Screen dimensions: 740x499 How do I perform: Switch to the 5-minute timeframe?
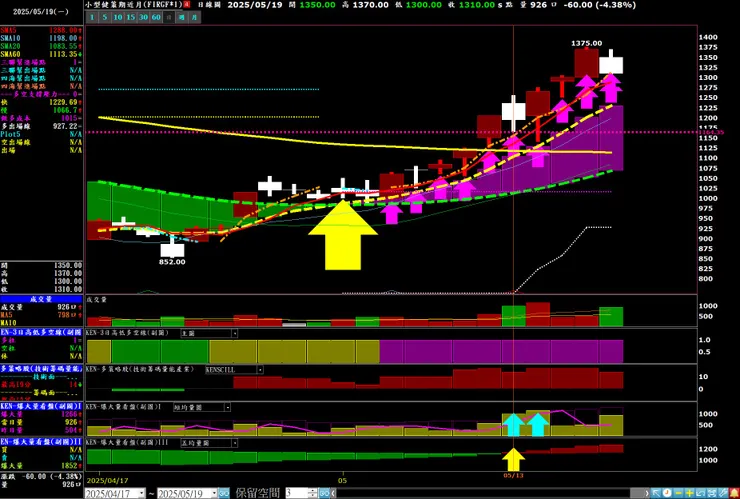pyautogui.click(x=105, y=17)
